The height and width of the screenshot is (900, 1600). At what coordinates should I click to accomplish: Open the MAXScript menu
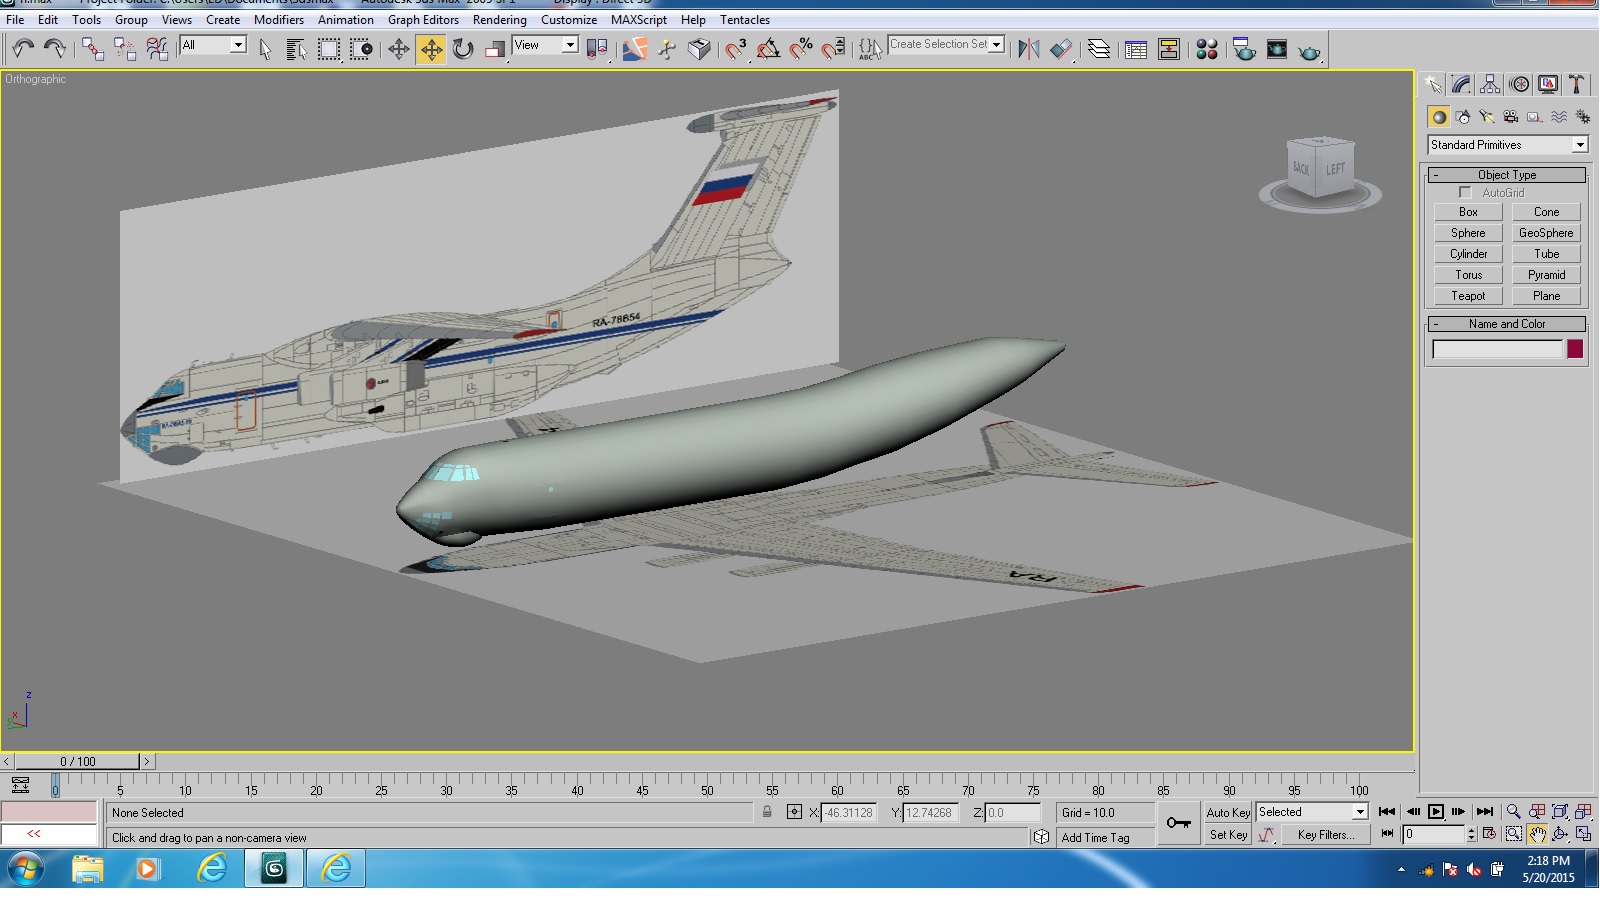coord(639,19)
